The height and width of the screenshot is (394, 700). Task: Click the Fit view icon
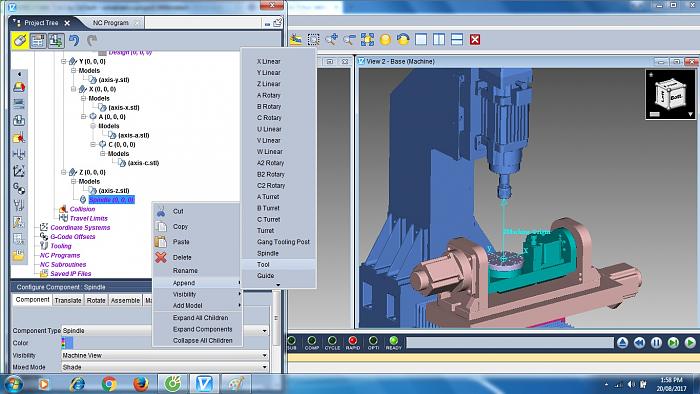(x=367, y=40)
